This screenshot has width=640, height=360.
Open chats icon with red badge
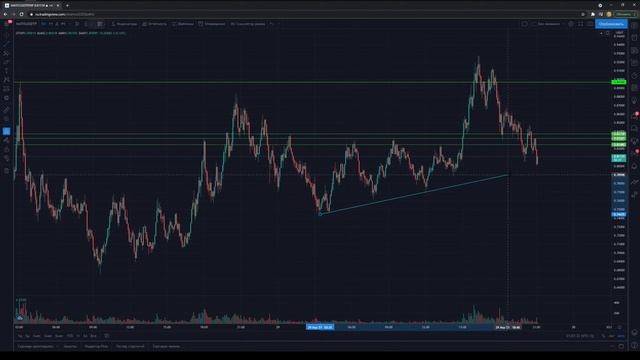coord(634,116)
